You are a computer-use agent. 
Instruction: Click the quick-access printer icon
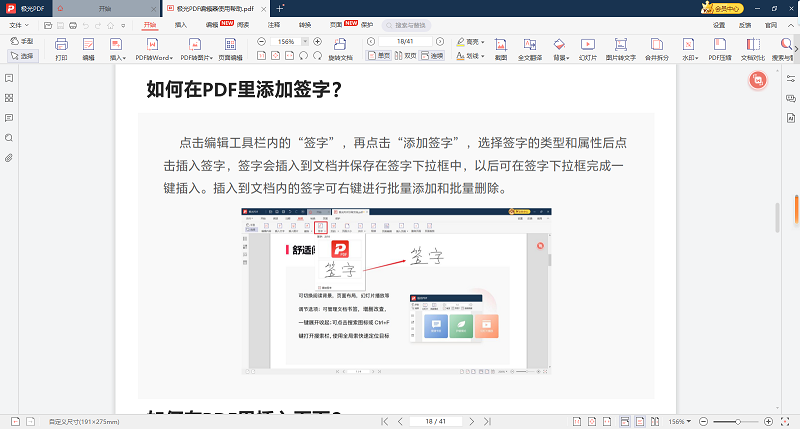(x=73, y=25)
